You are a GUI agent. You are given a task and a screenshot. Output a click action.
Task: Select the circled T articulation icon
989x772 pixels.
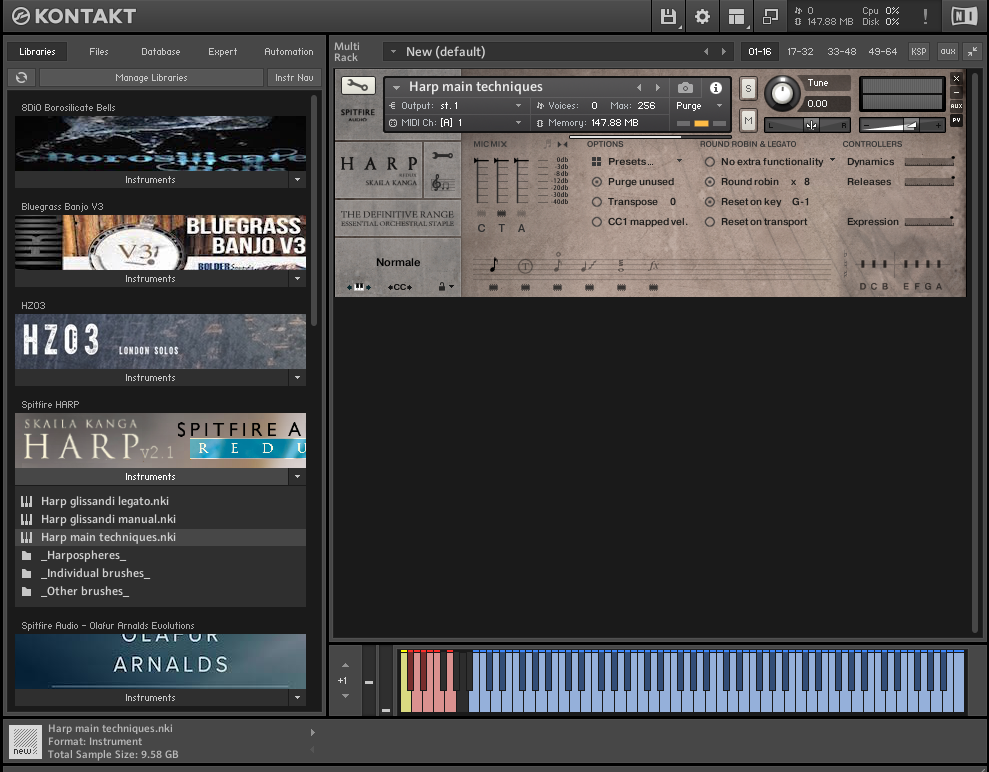coord(525,267)
